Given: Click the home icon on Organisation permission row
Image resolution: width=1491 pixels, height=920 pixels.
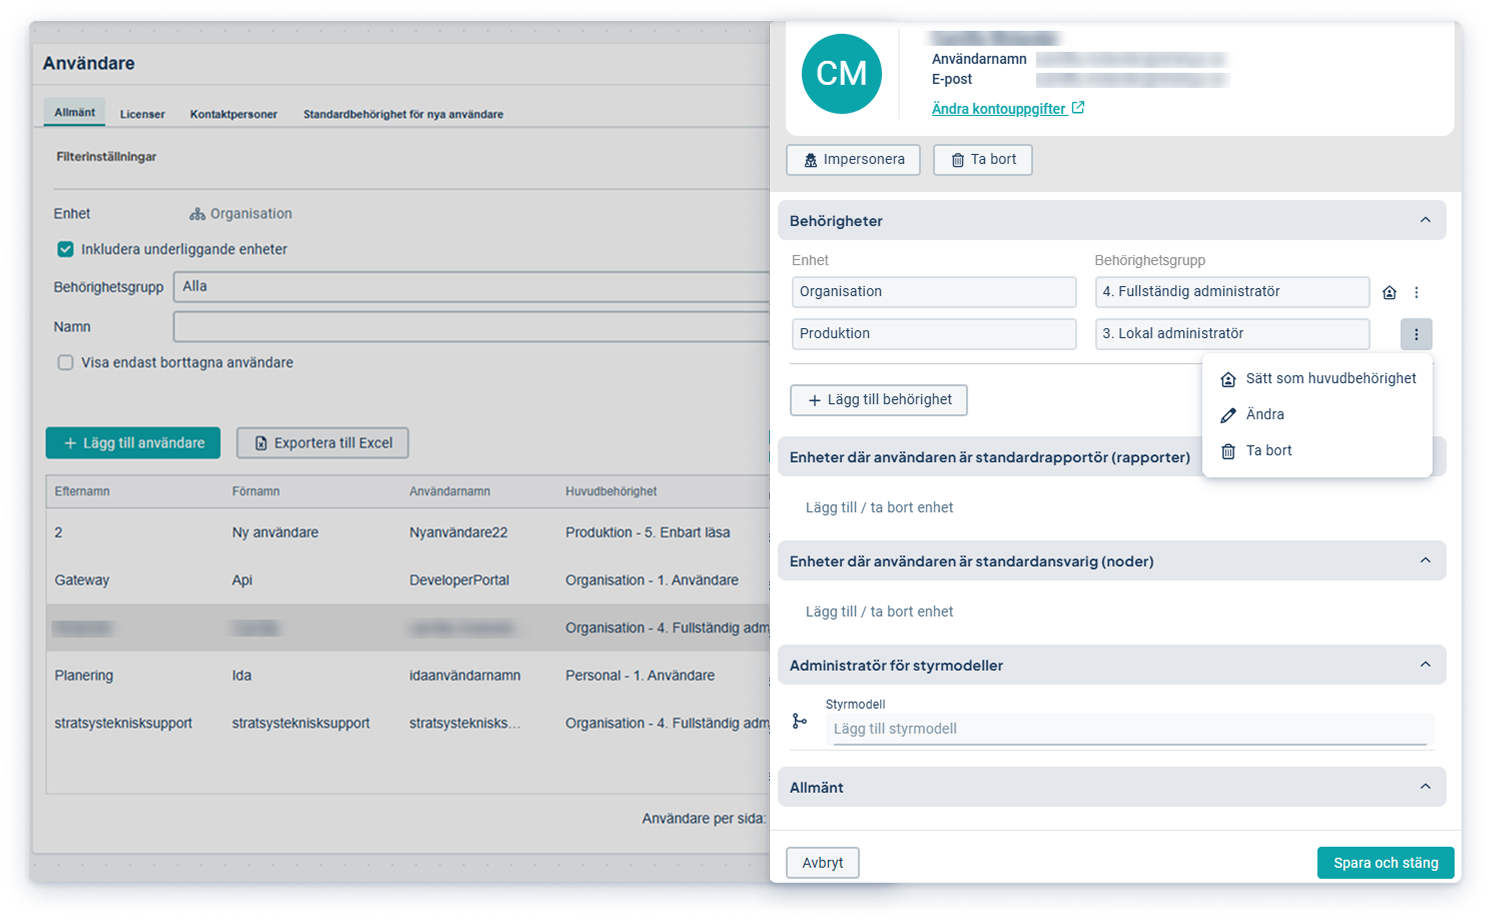Looking at the screenshot, I should point(1389,293).
